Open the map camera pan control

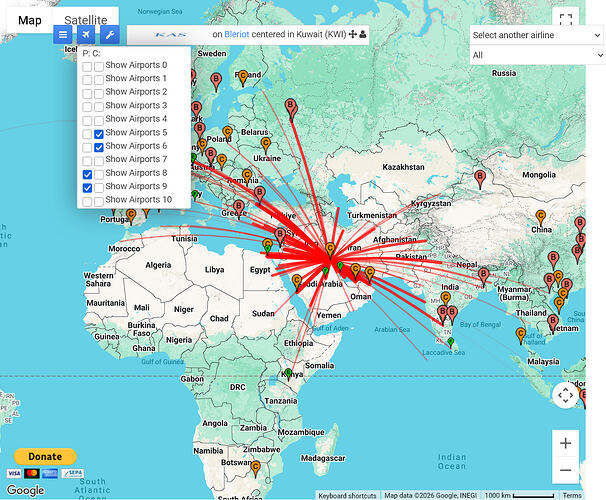pos(565,395)
